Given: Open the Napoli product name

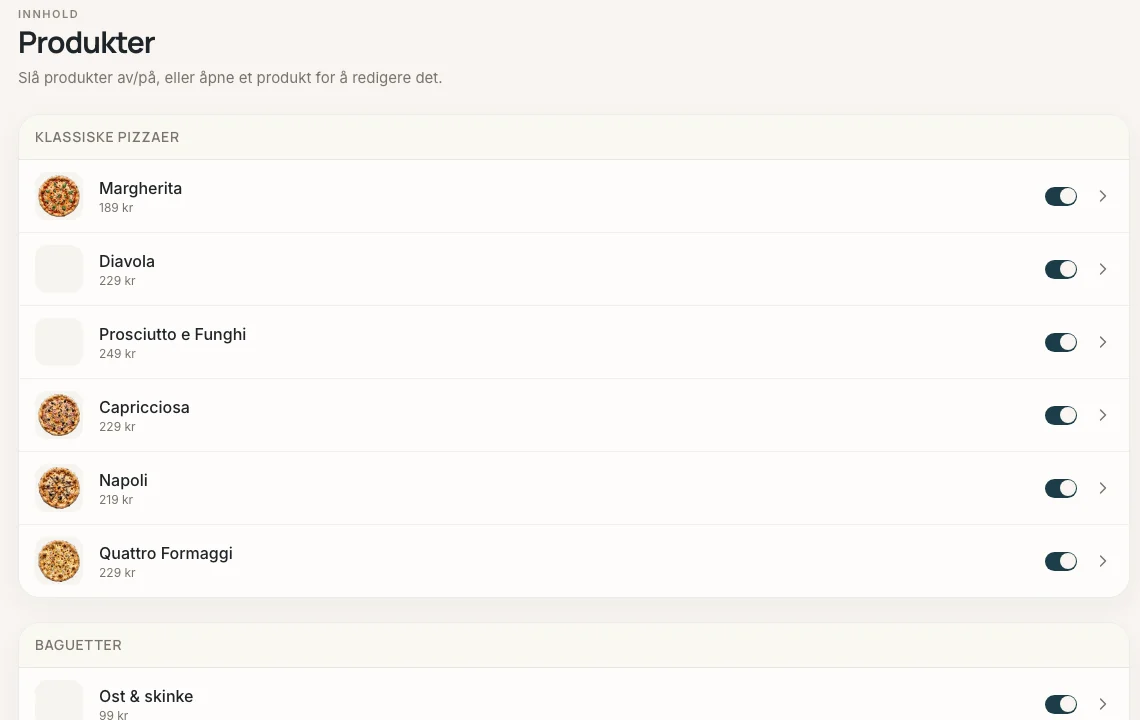Looking at the screenshot, I should click(123, 481).
